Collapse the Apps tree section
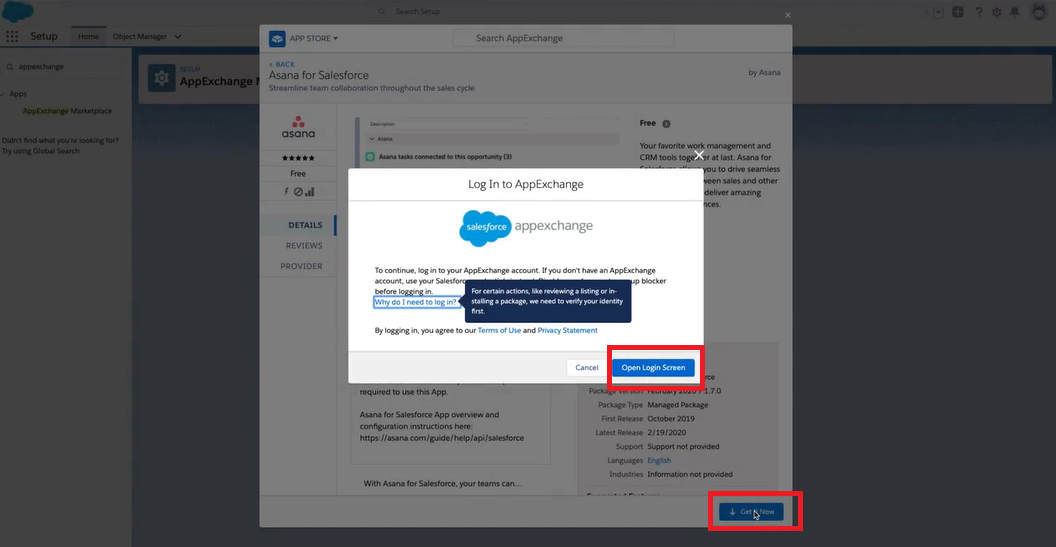The image size is (1056, 547). (x=3, y=94)
